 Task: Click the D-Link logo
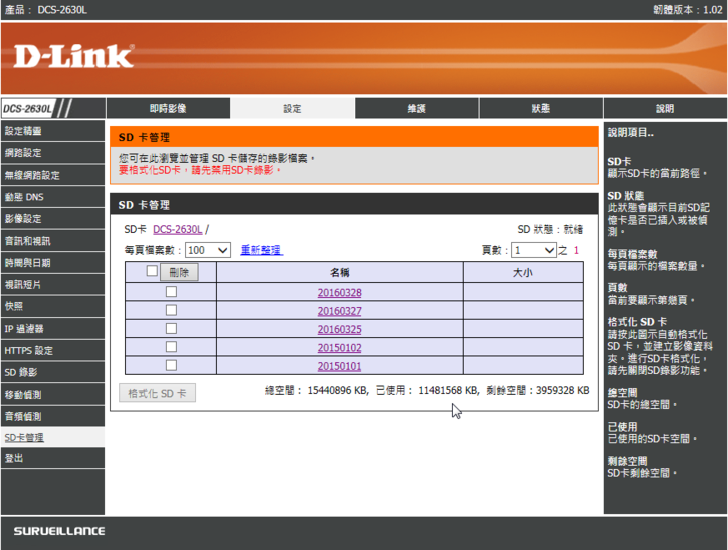coord(74,56)
